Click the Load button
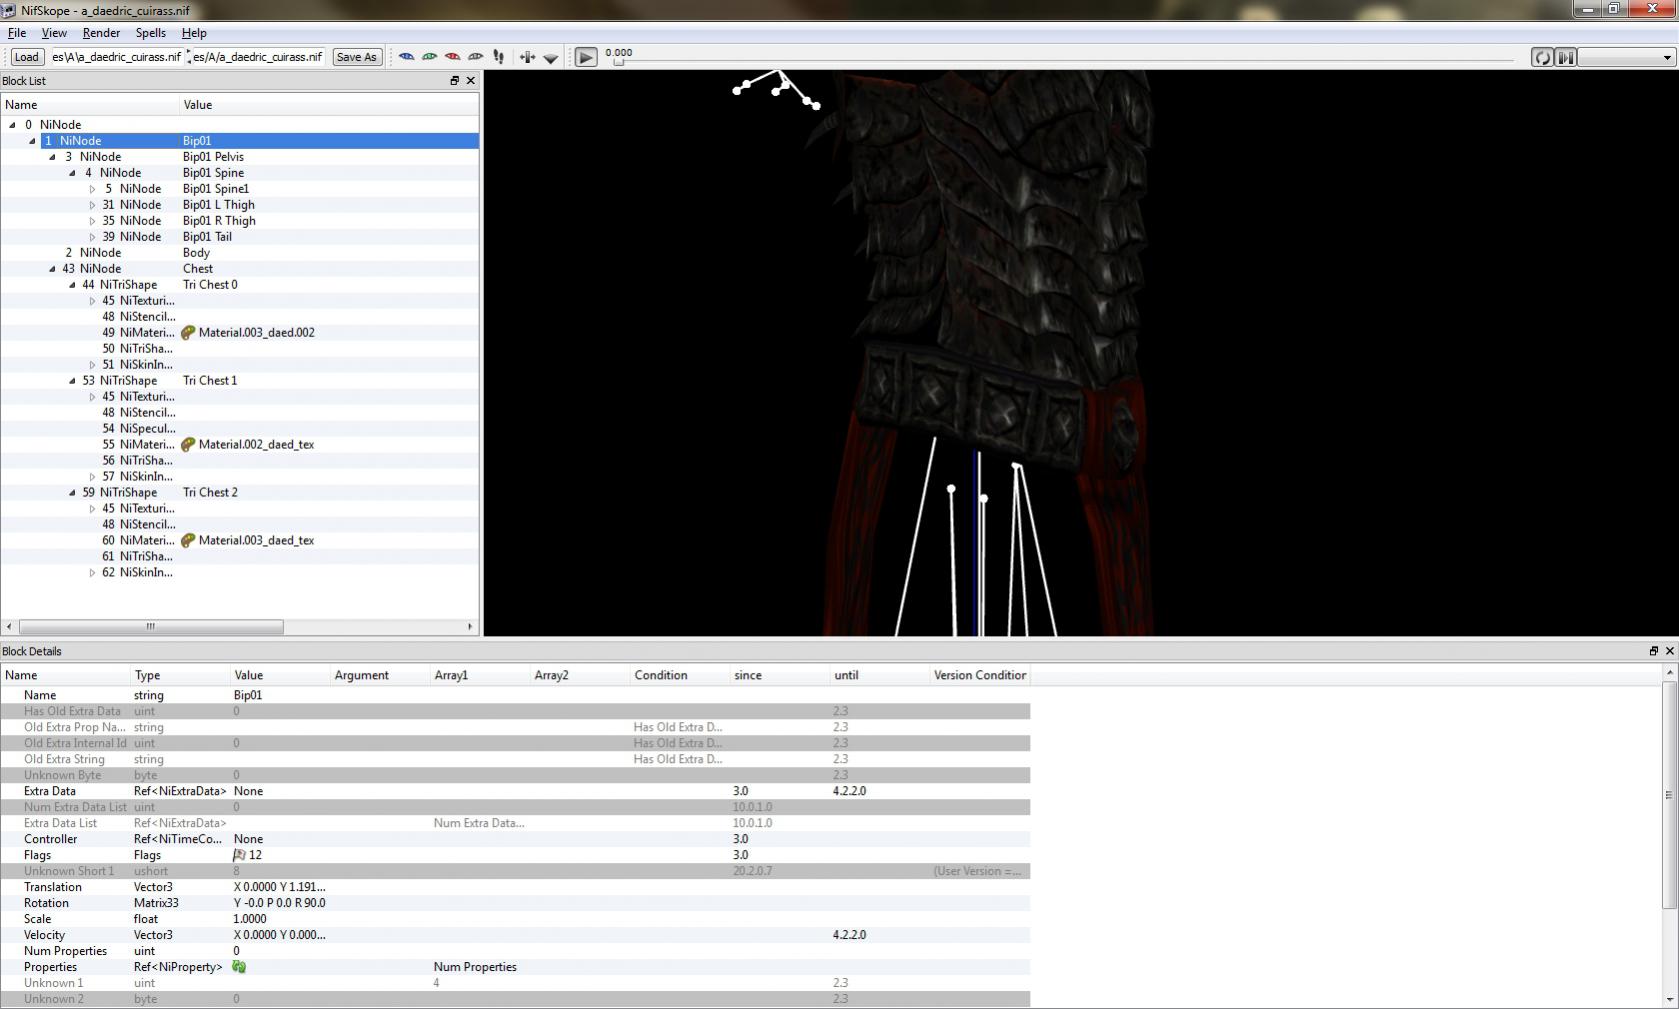Viewport: 1679px width, 1009px height. click(27, 57)
